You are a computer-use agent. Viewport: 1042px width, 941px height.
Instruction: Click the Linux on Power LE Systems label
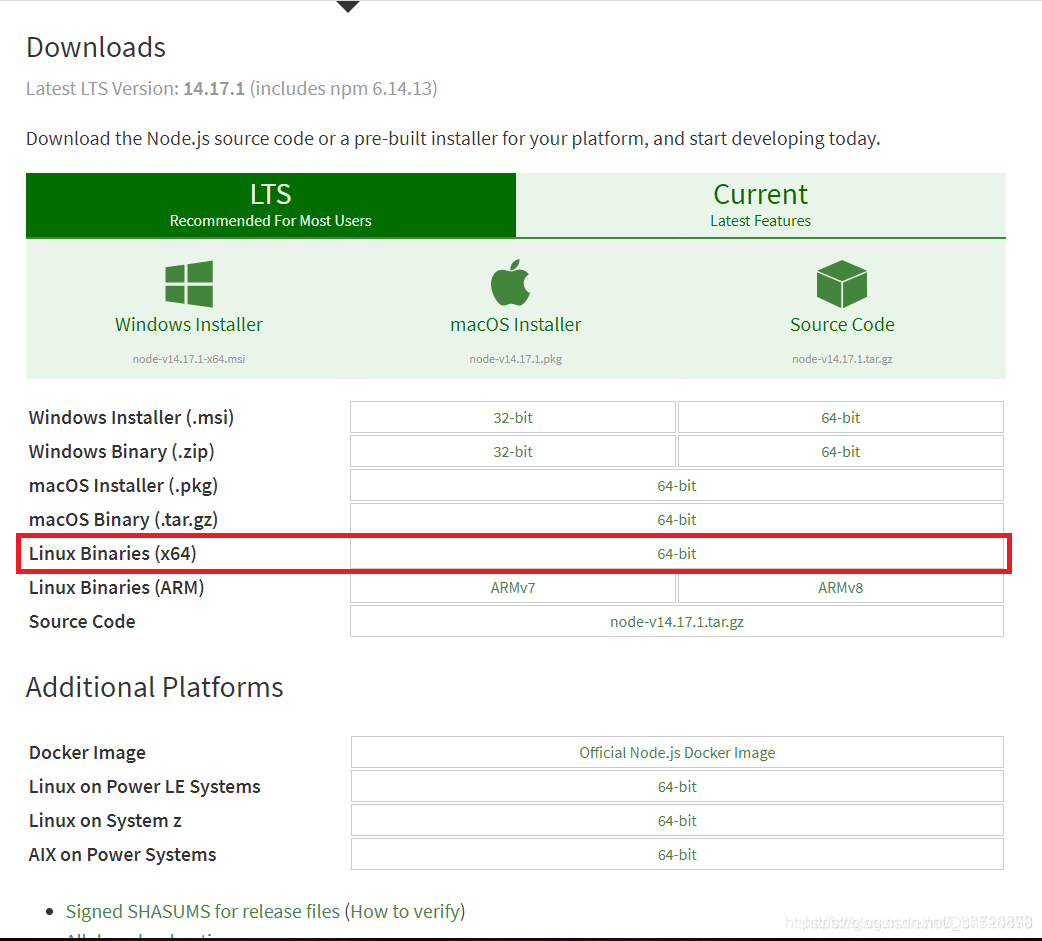click(x=145, y=786)
